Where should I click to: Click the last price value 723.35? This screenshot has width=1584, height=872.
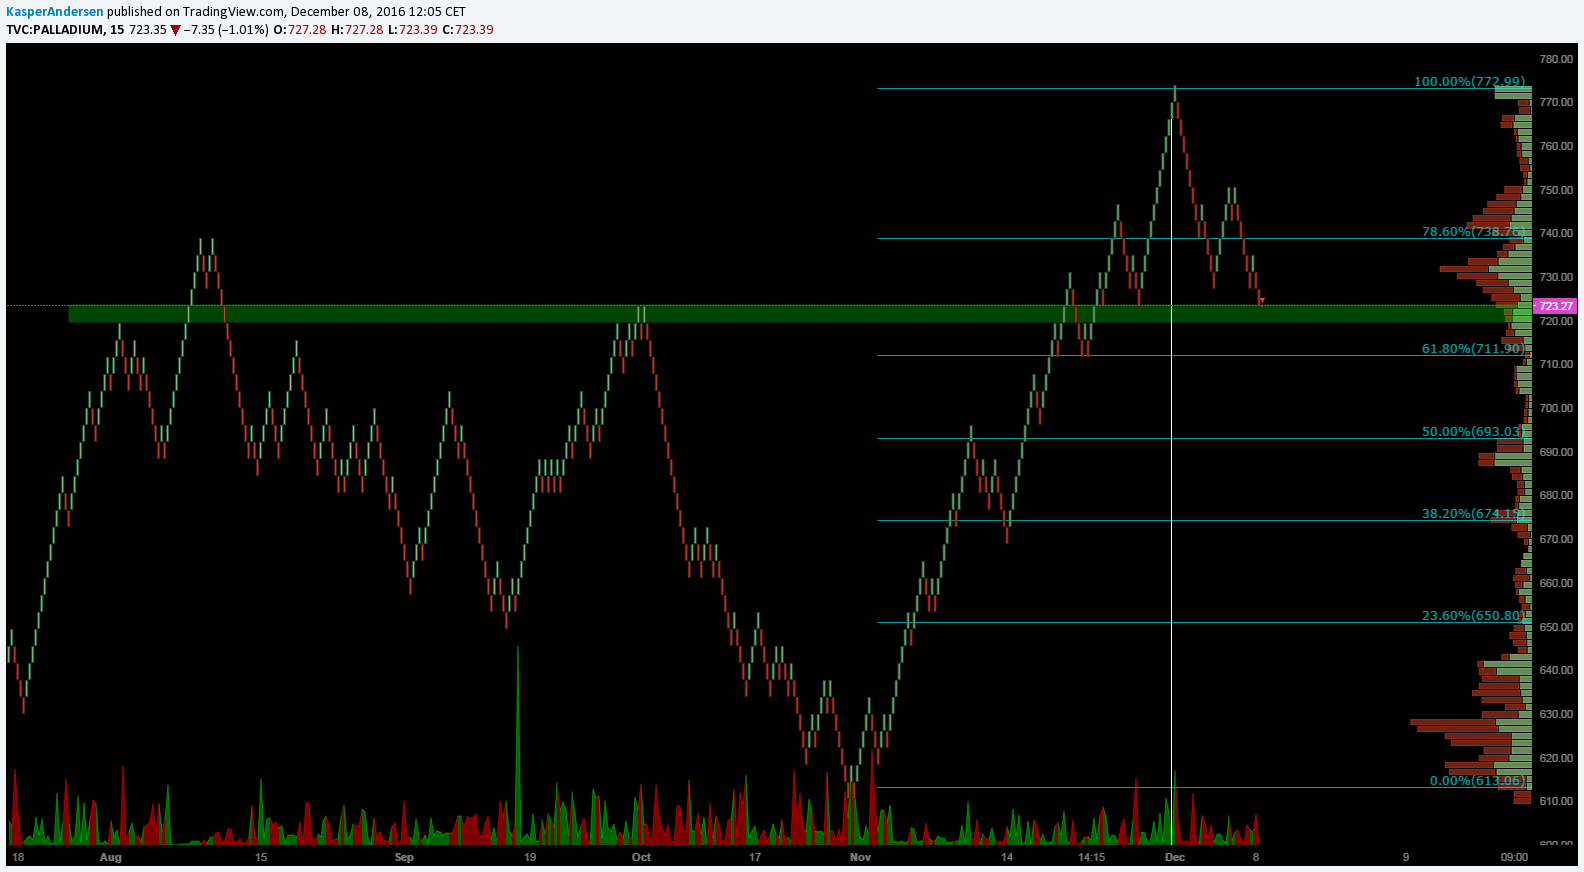point(148,30)
